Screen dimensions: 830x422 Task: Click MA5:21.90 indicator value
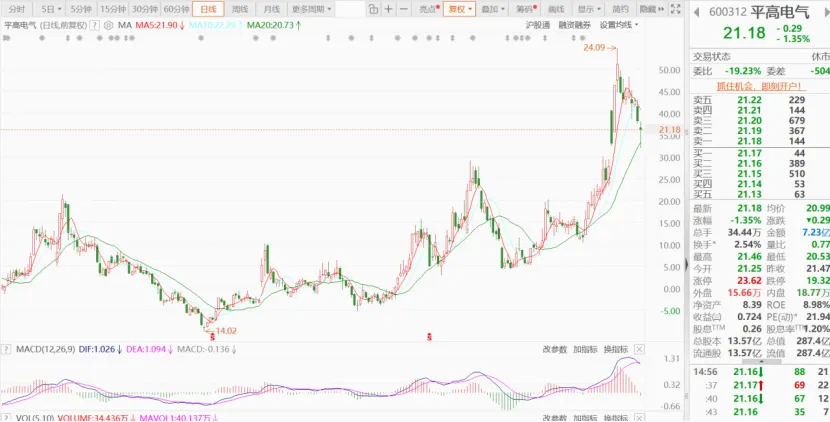157,25
